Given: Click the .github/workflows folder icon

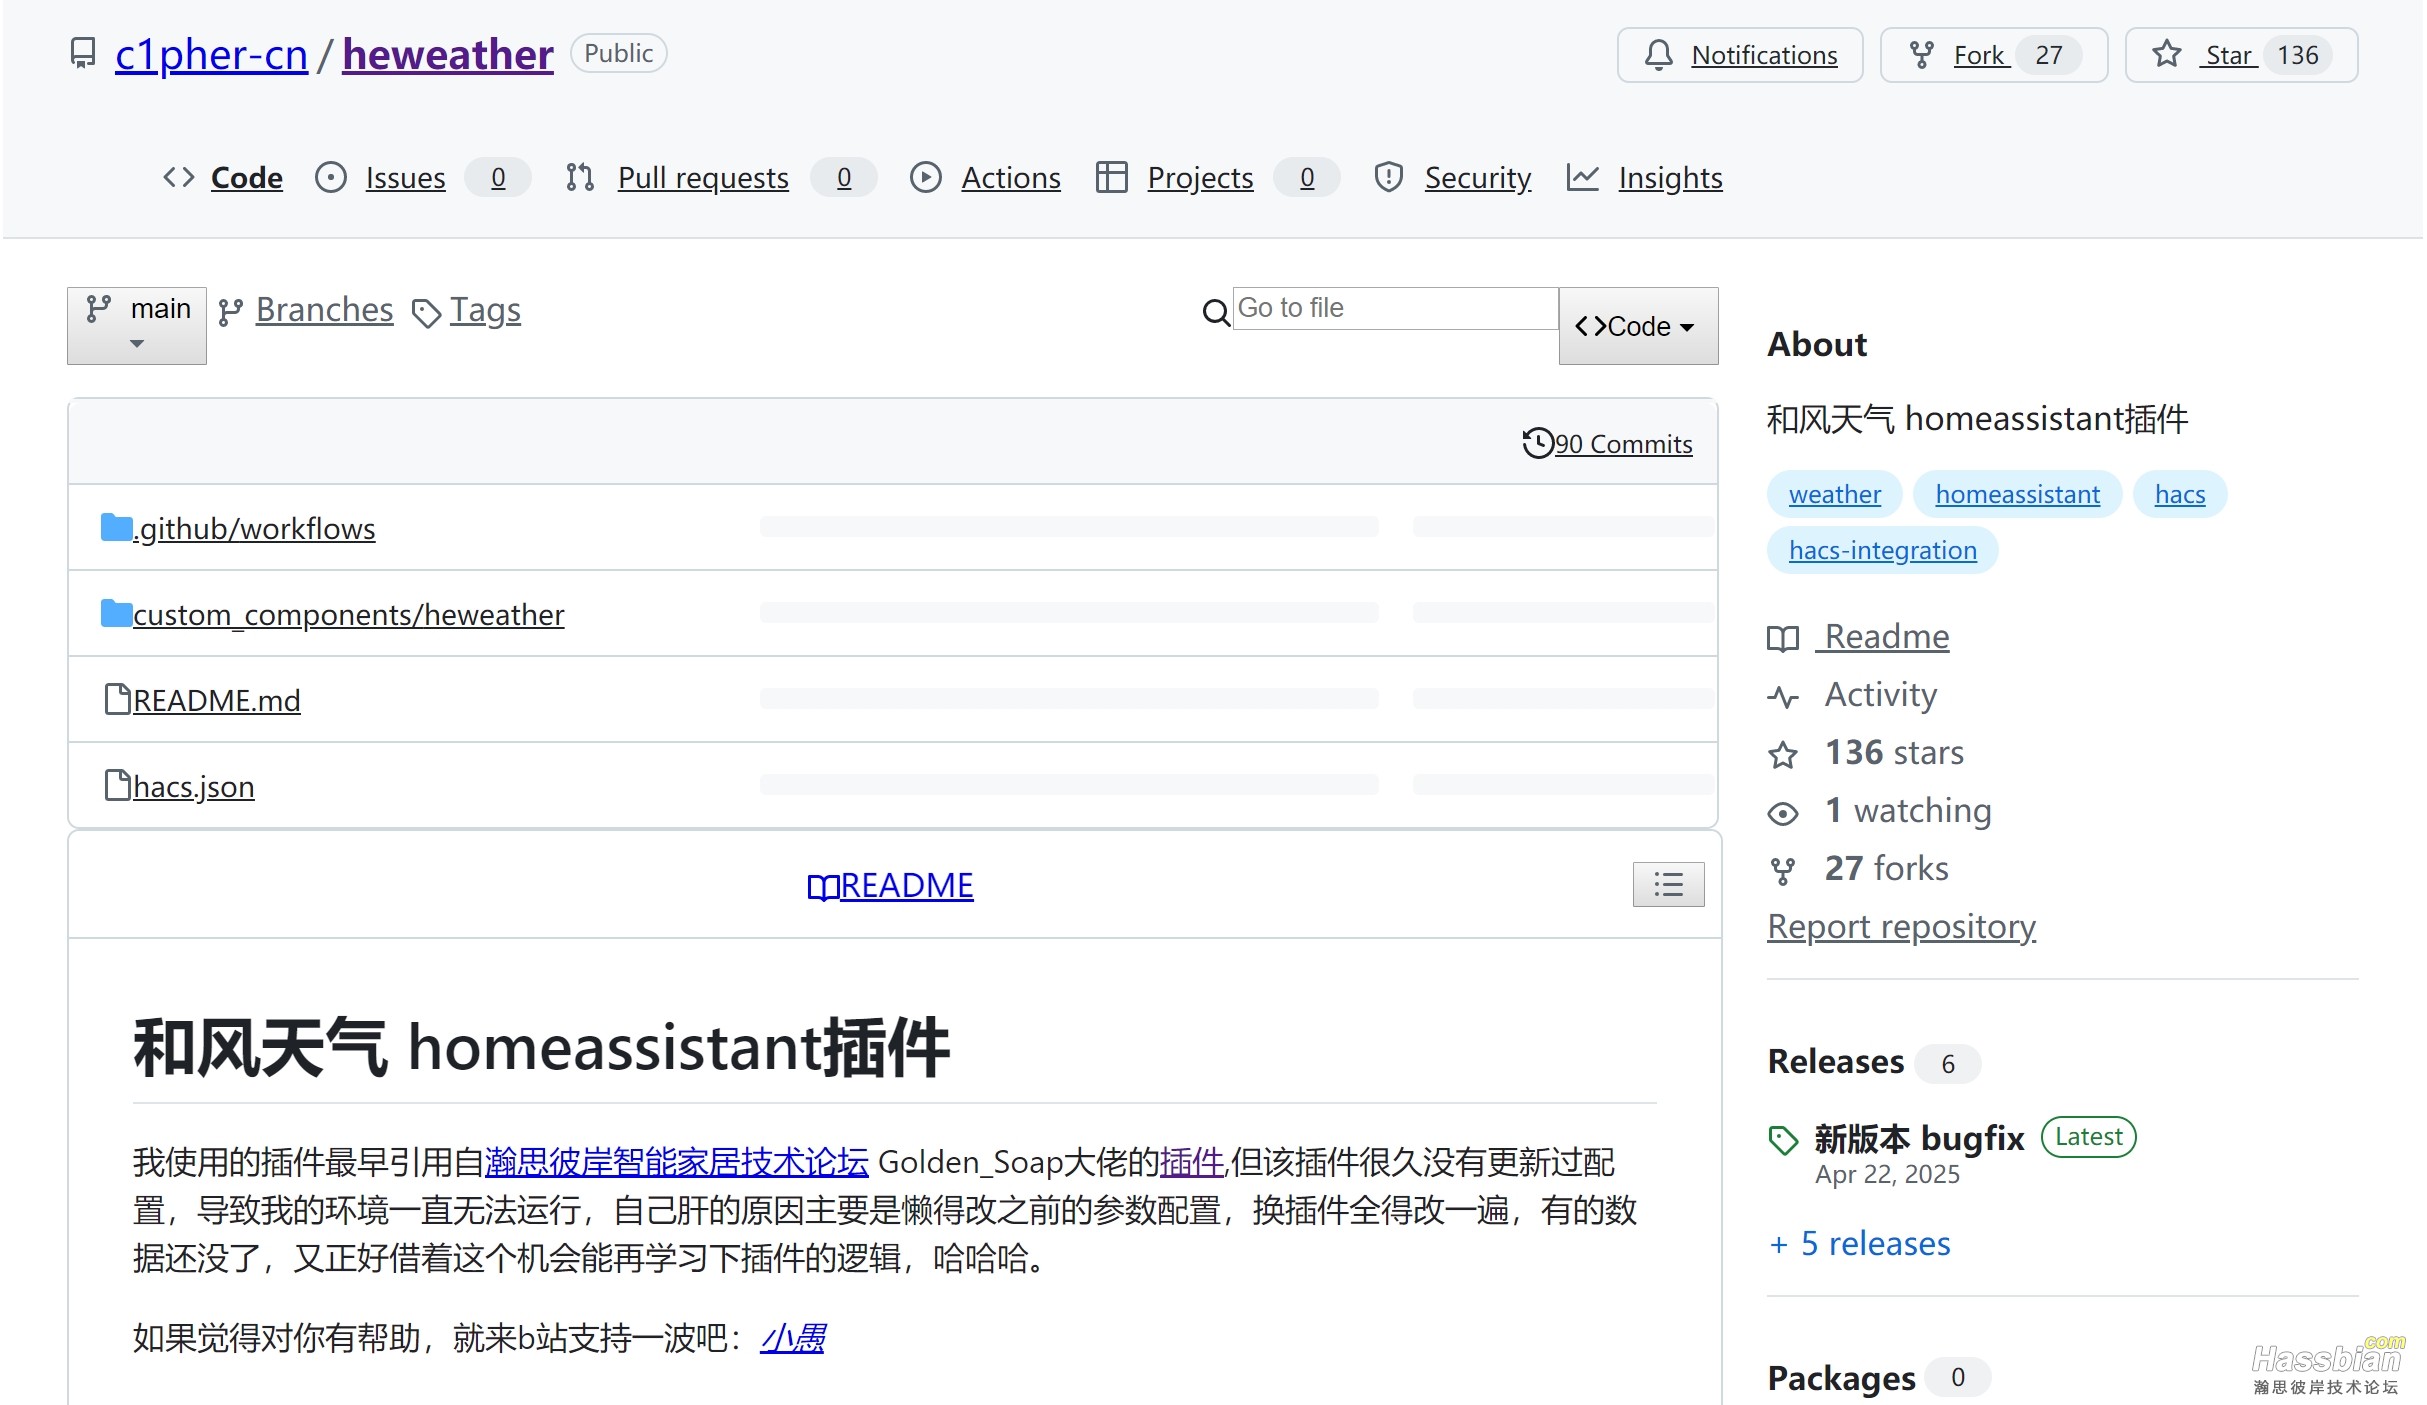Looking at the screenshot, I should [x=117, y=527].
